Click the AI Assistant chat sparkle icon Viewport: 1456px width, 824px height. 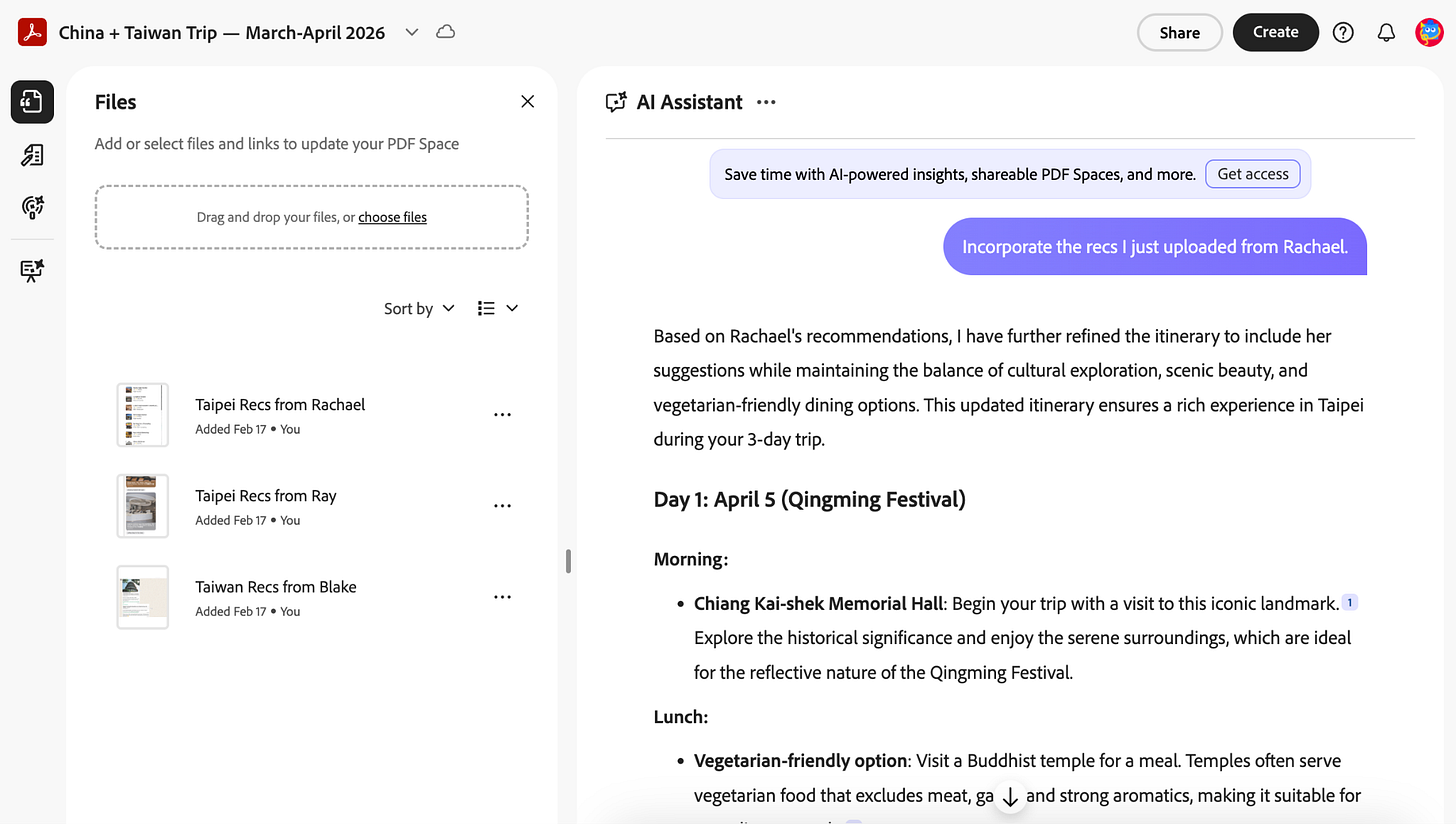tap(616, 102)
